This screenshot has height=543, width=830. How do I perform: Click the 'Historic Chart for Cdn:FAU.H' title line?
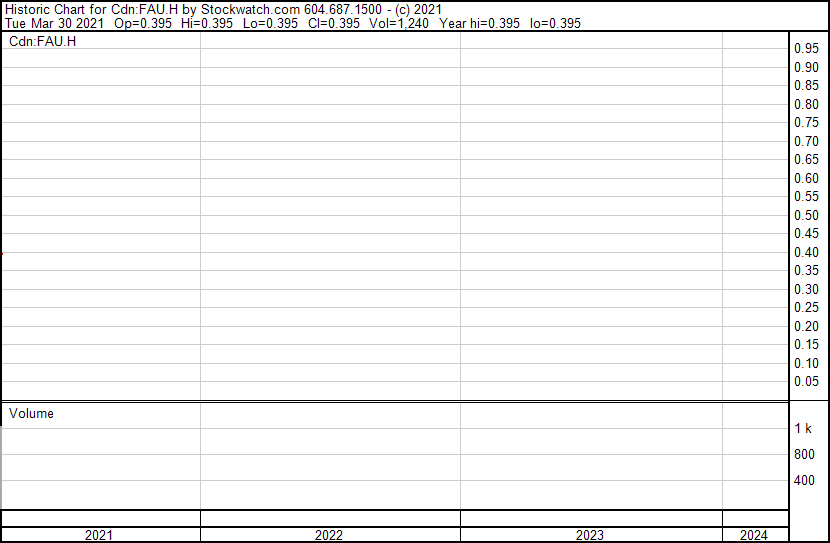[223, 10]
